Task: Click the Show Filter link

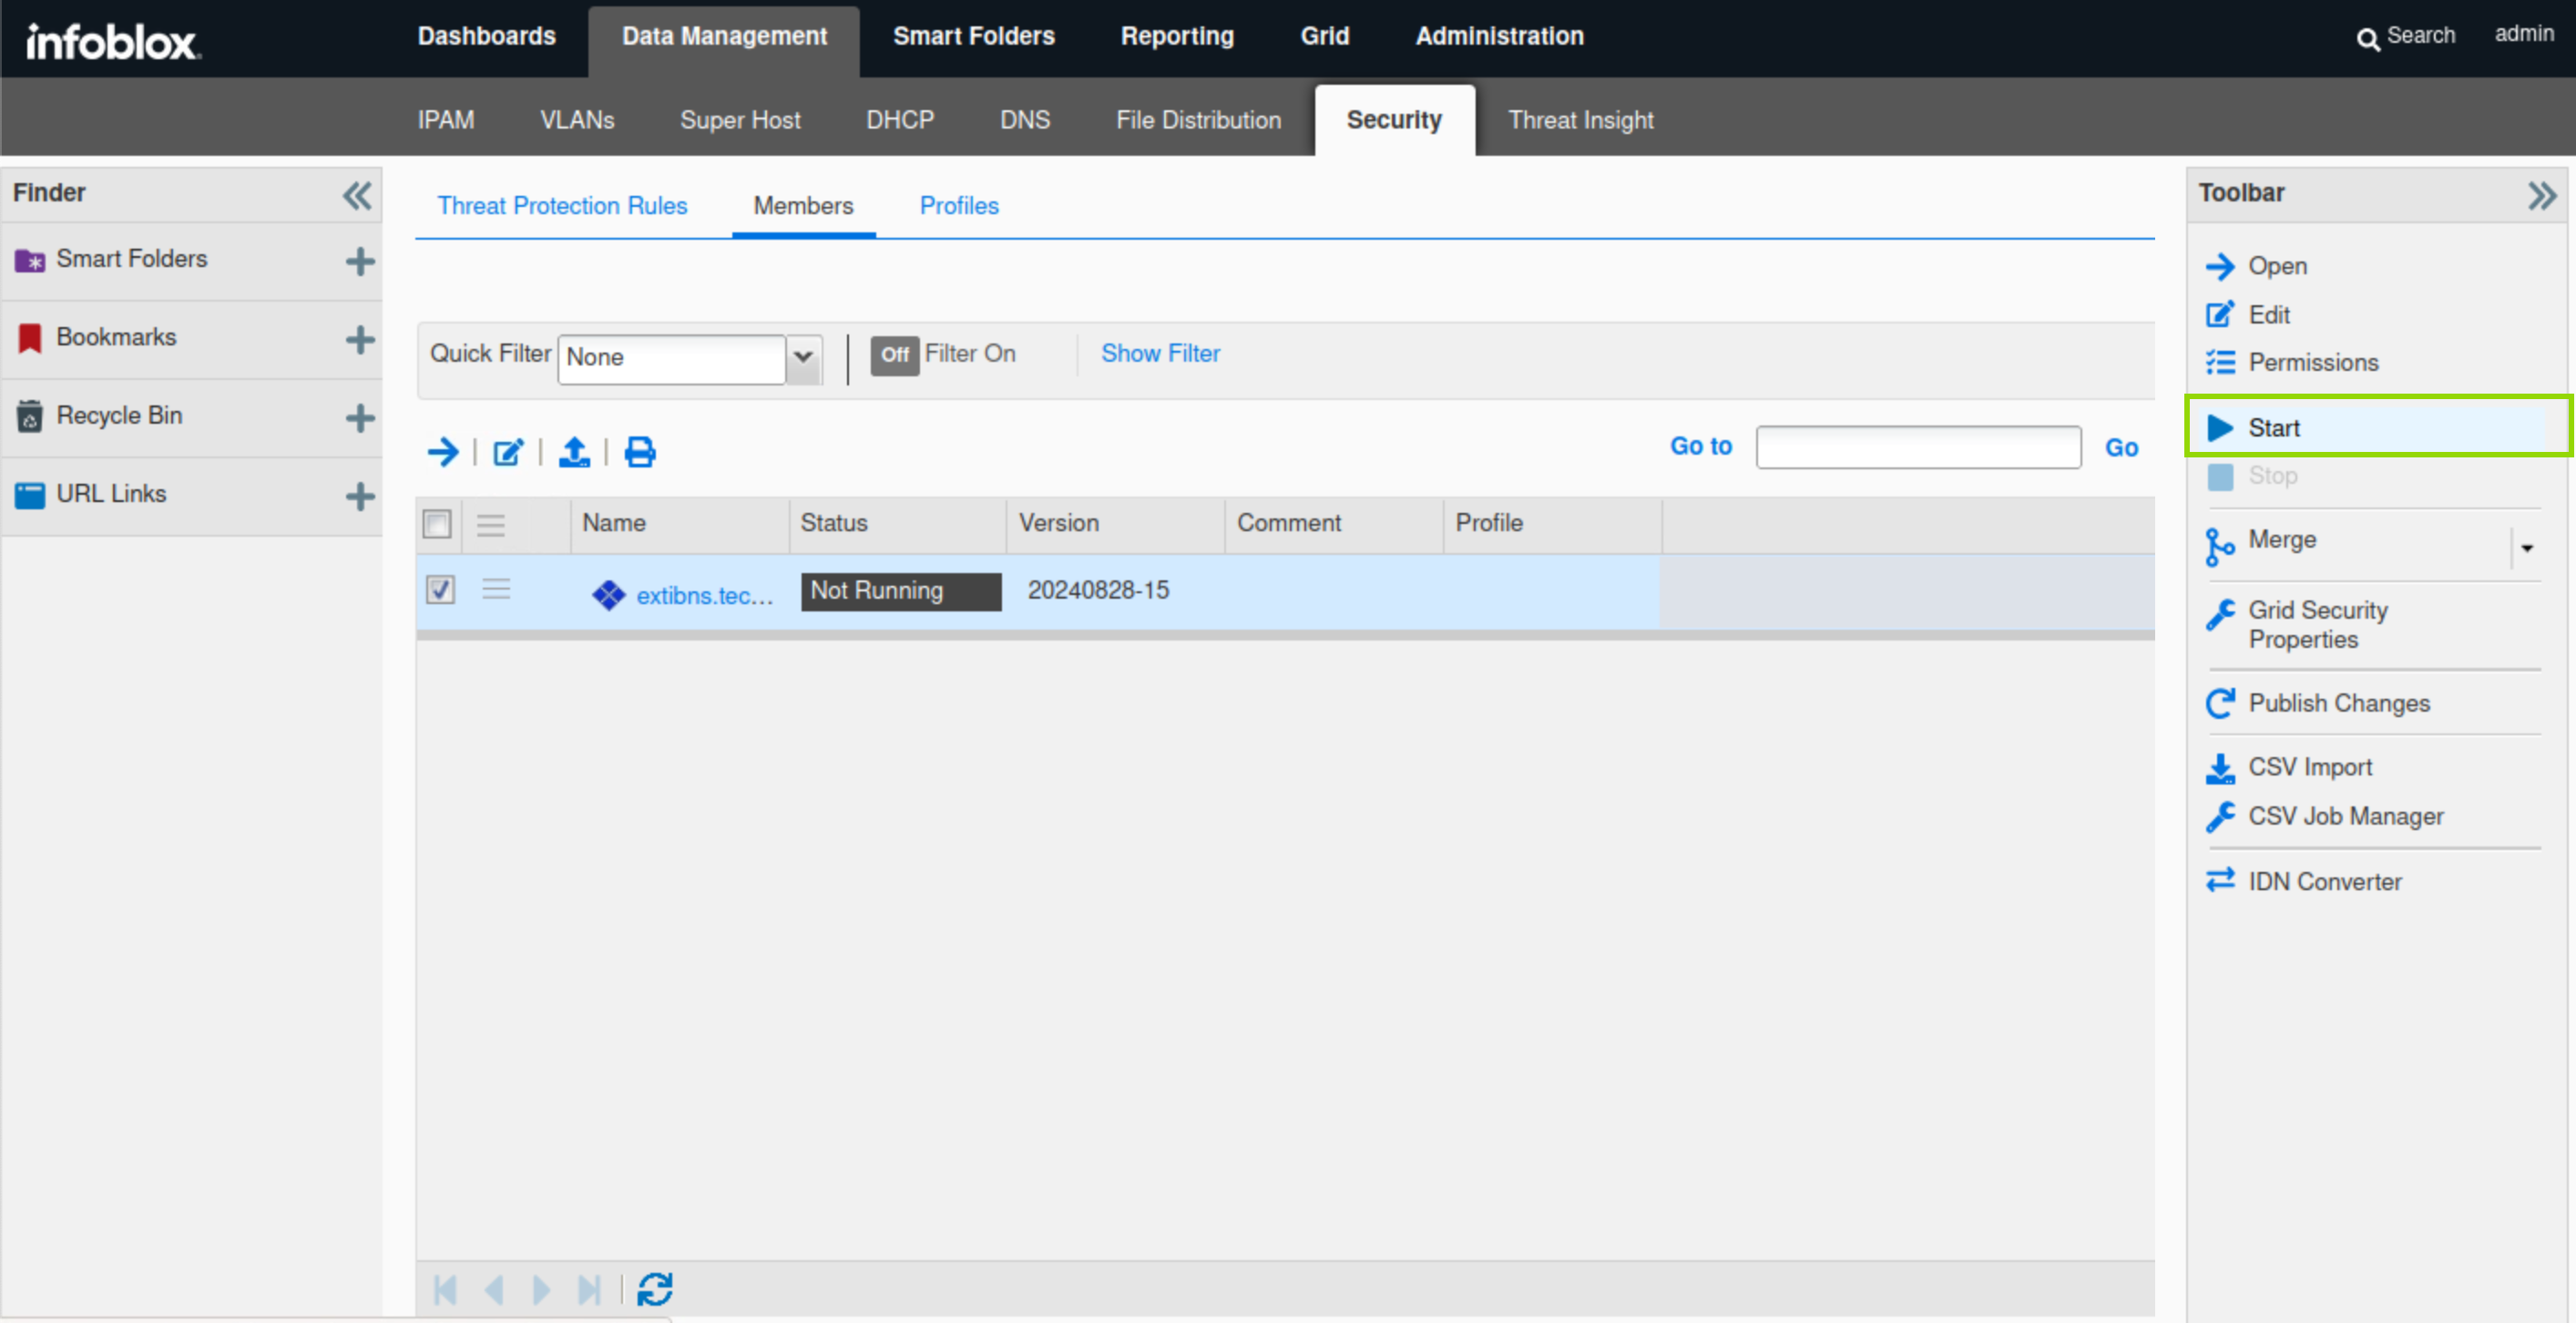Action: coord(1160,353)
